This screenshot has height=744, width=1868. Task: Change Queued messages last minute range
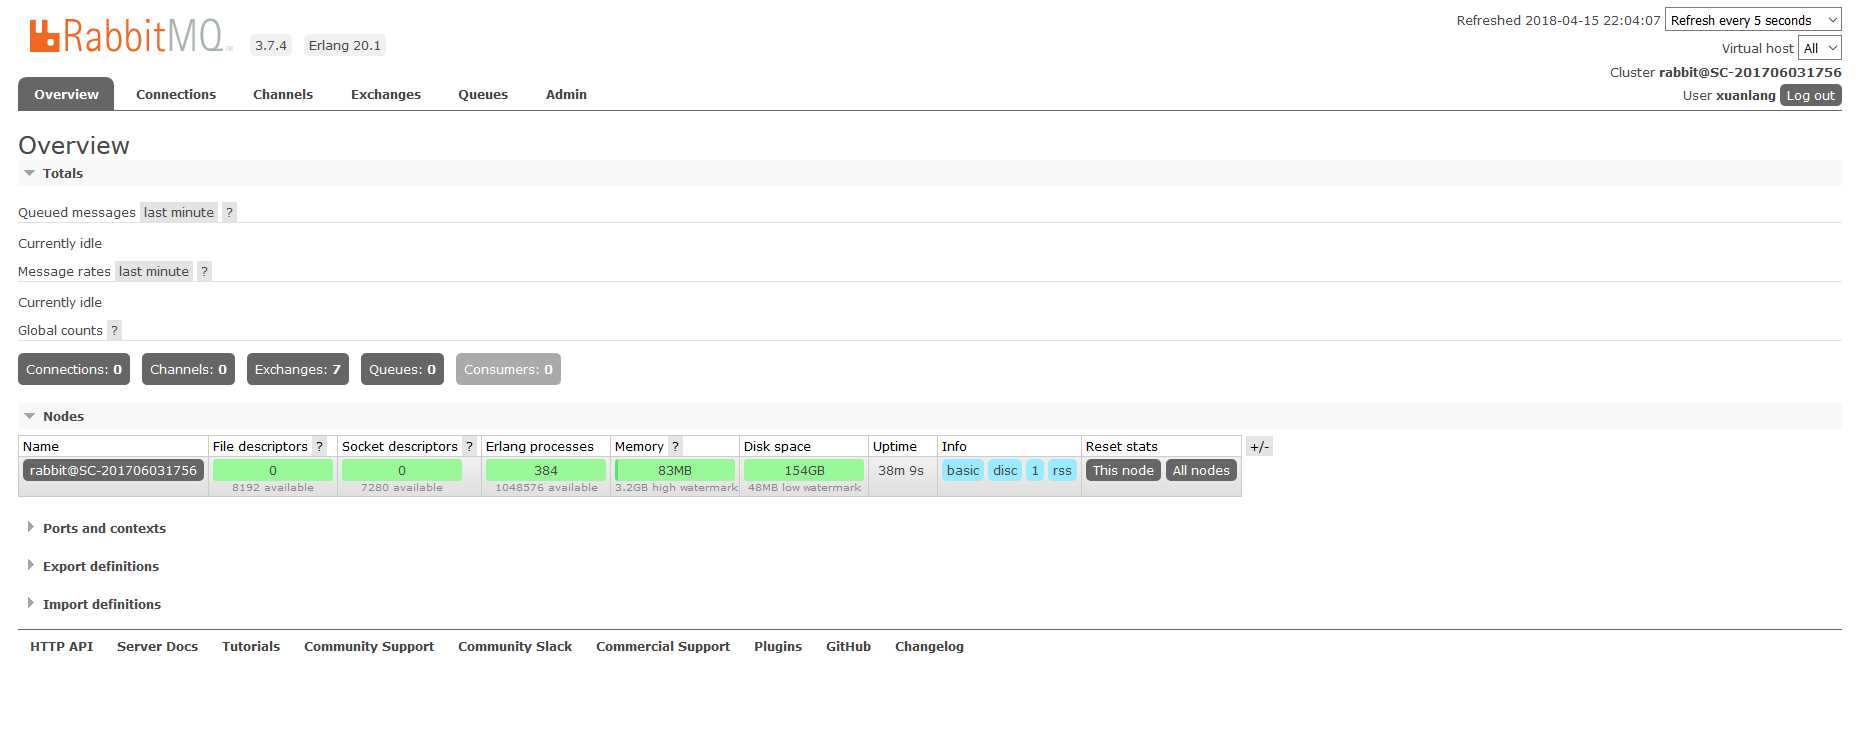tap(179, 212)
